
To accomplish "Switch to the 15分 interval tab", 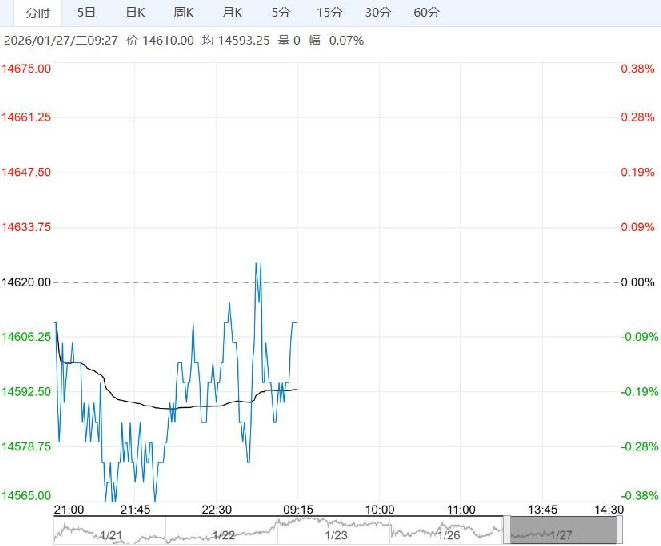I will pos(329,13).
